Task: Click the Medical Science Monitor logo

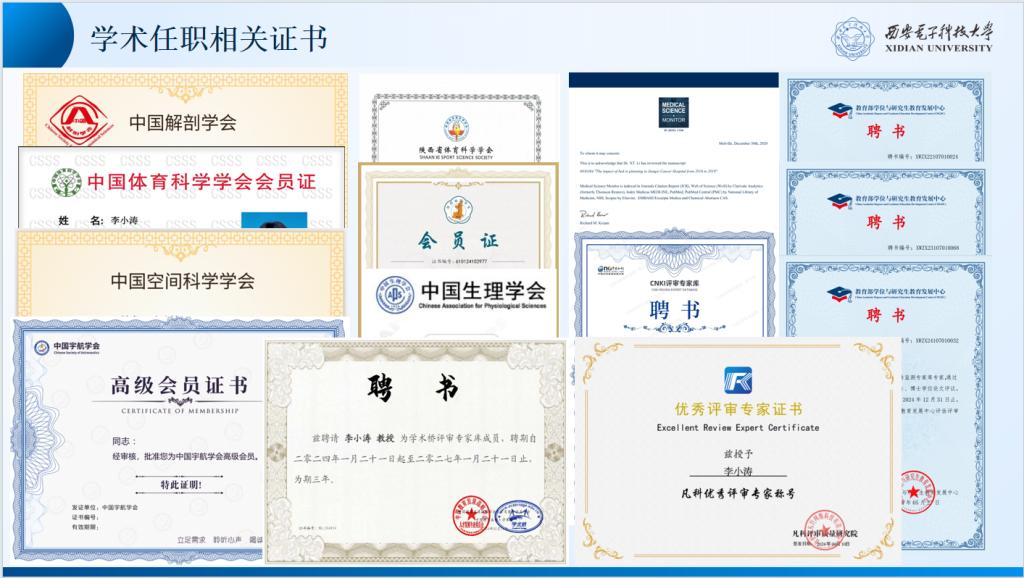Action: coord(673,113)
